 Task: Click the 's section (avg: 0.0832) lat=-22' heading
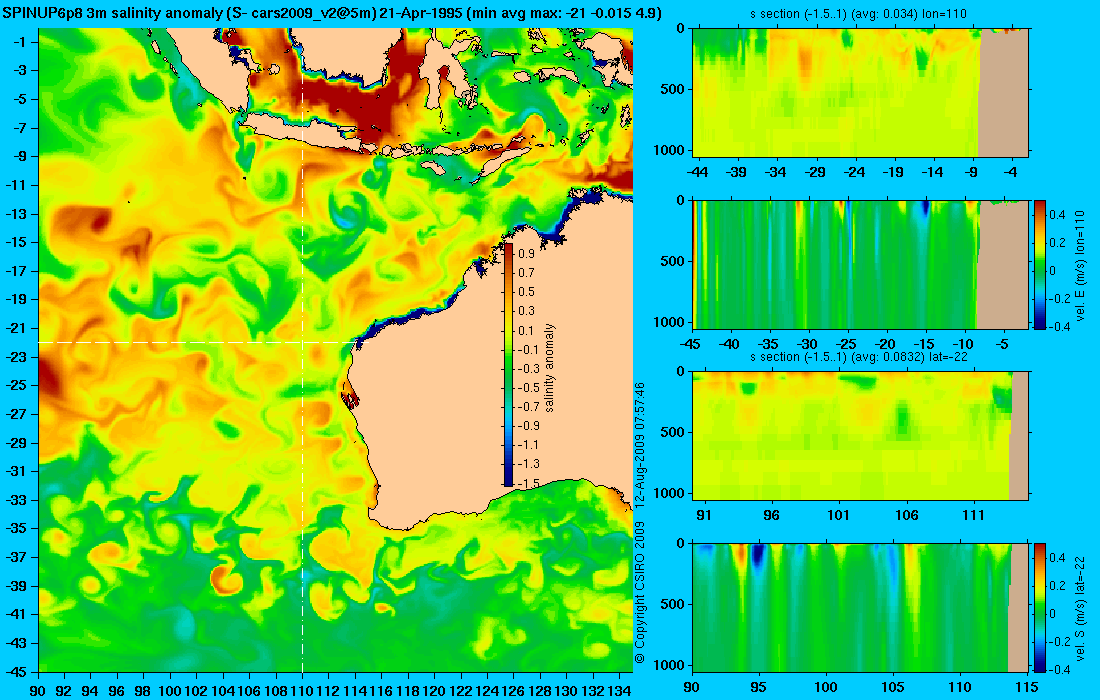point(860,357)
